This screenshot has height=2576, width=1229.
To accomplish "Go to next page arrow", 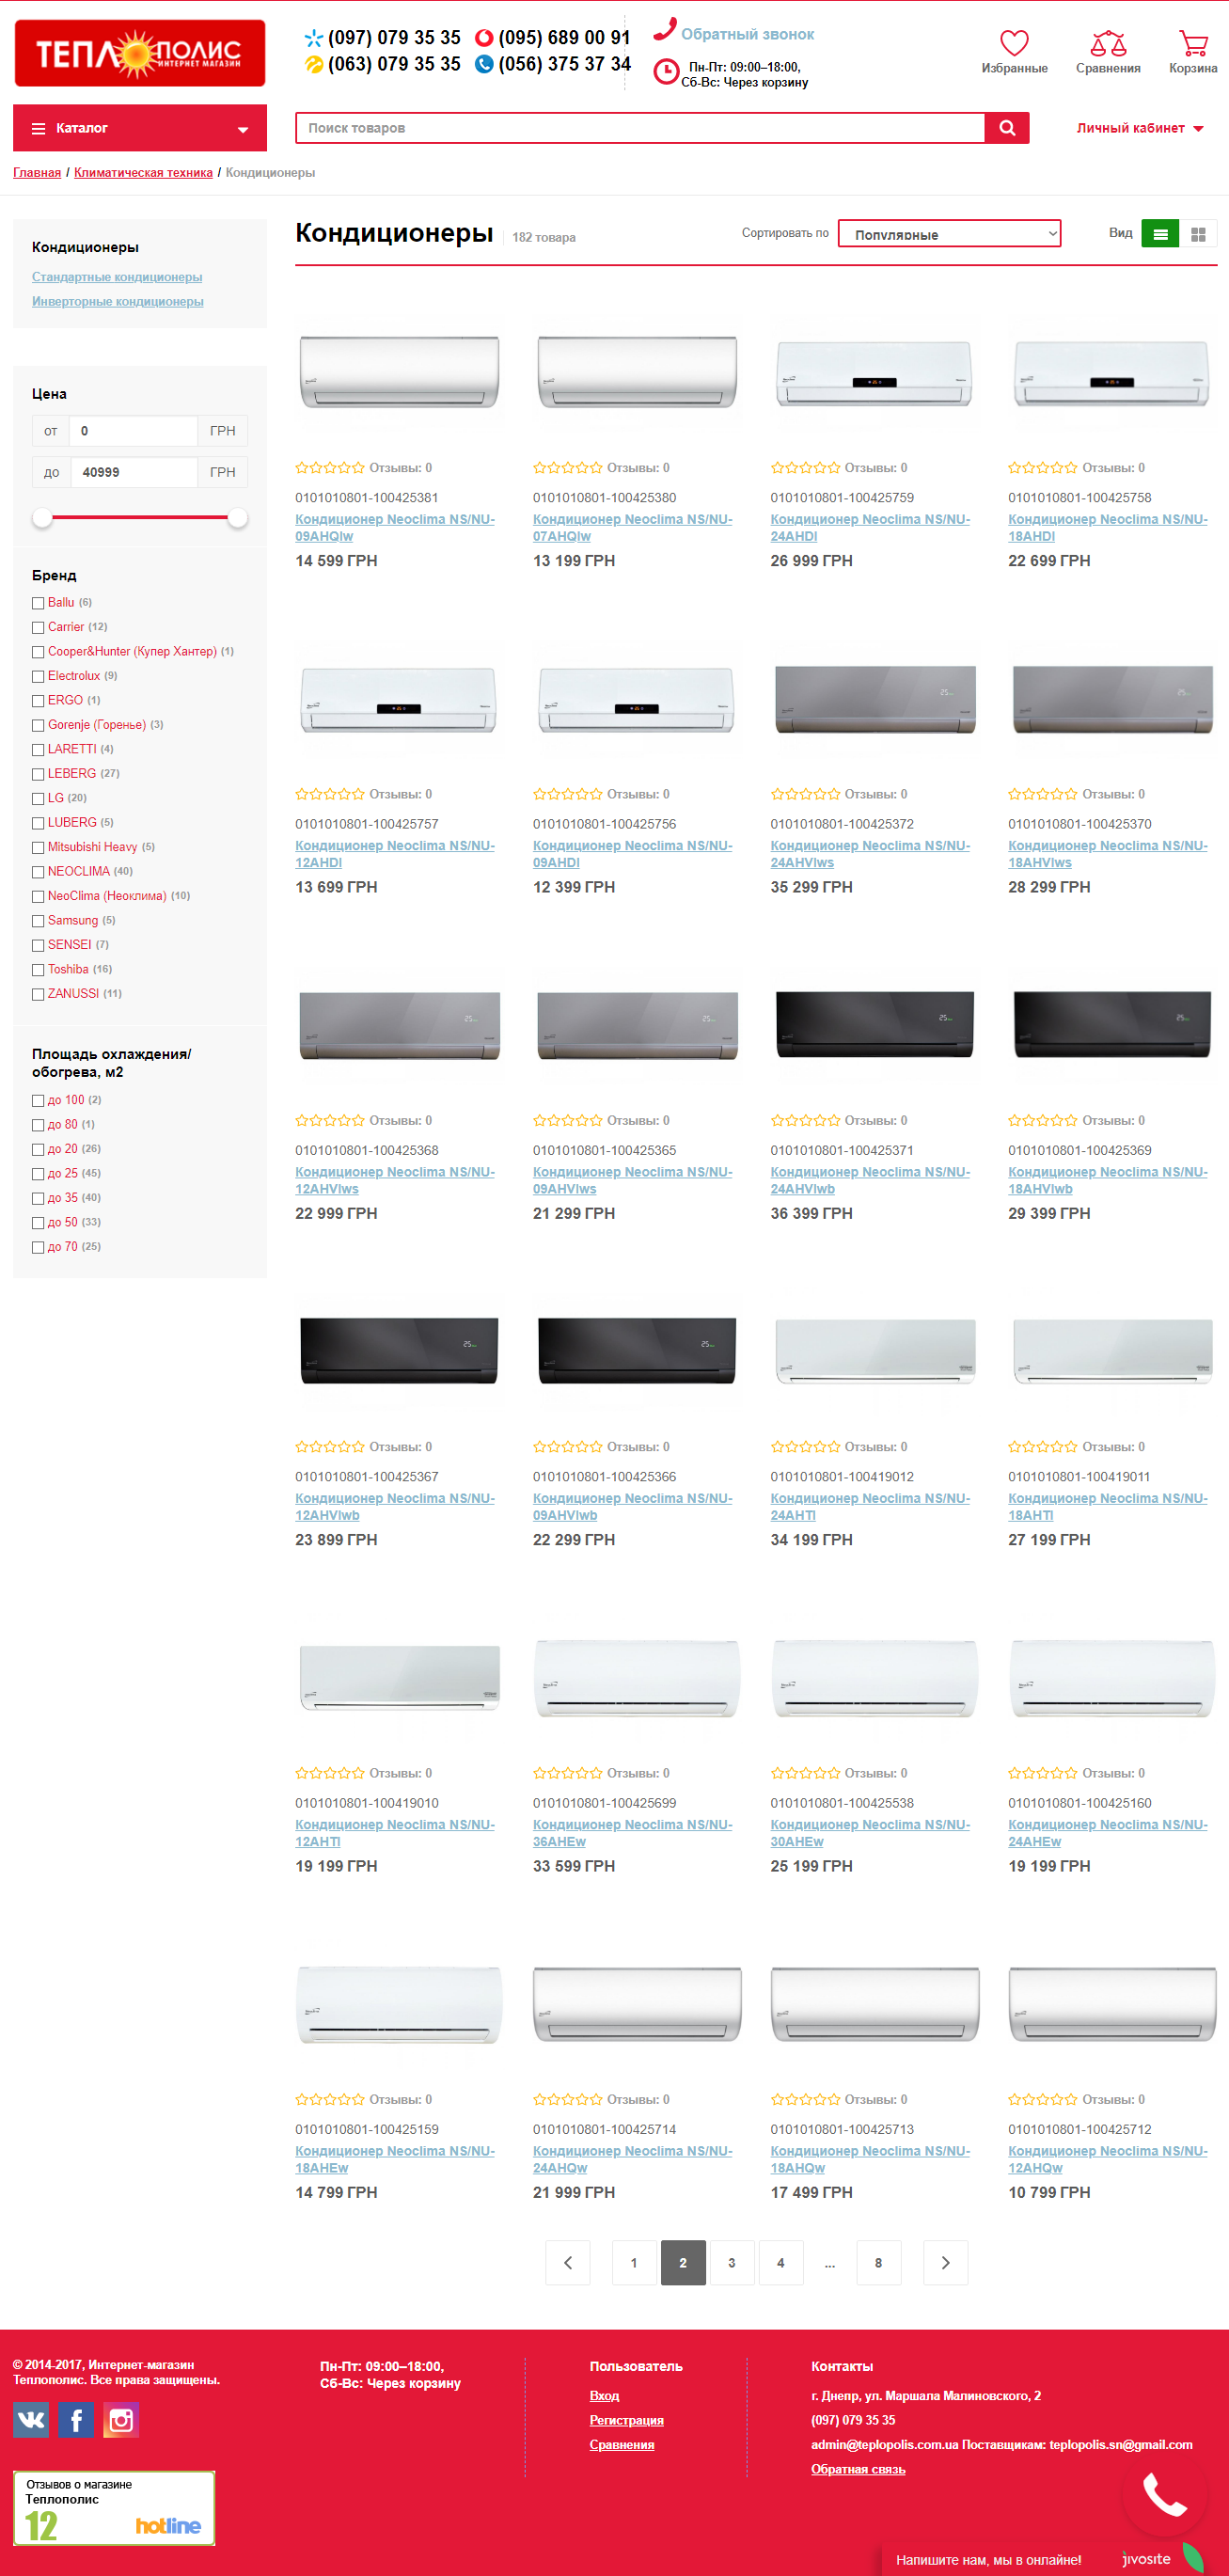I will coord(945,2262).
